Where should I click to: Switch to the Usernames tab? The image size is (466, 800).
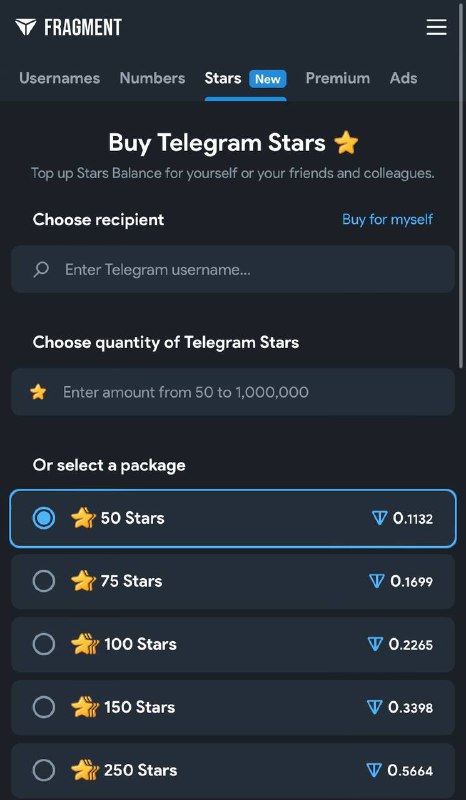pyautogui.click(x=60, y=78)
